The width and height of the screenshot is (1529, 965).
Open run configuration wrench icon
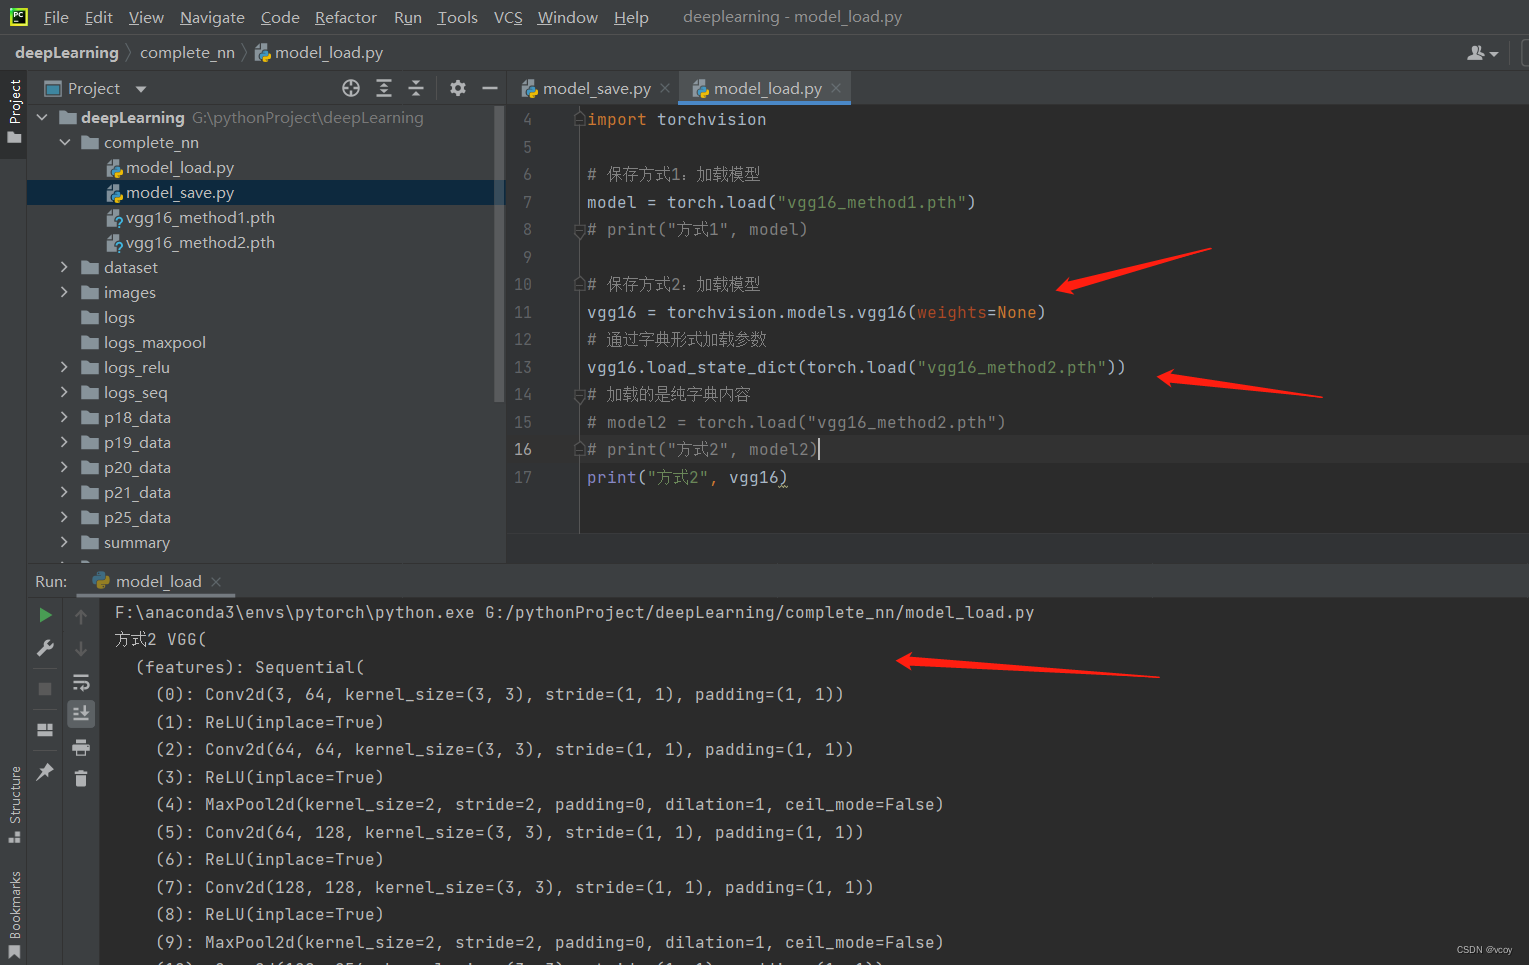pos(45,648)
